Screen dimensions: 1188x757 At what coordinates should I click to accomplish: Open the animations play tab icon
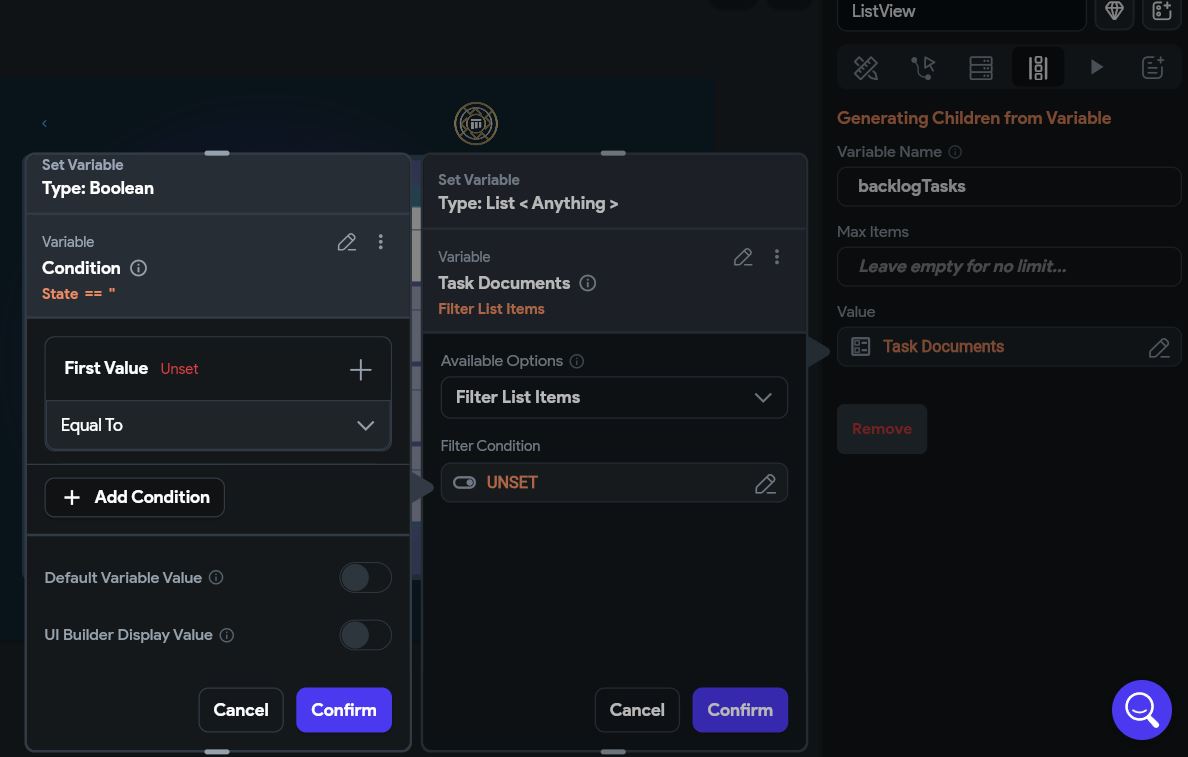(x=1096, y=68)
